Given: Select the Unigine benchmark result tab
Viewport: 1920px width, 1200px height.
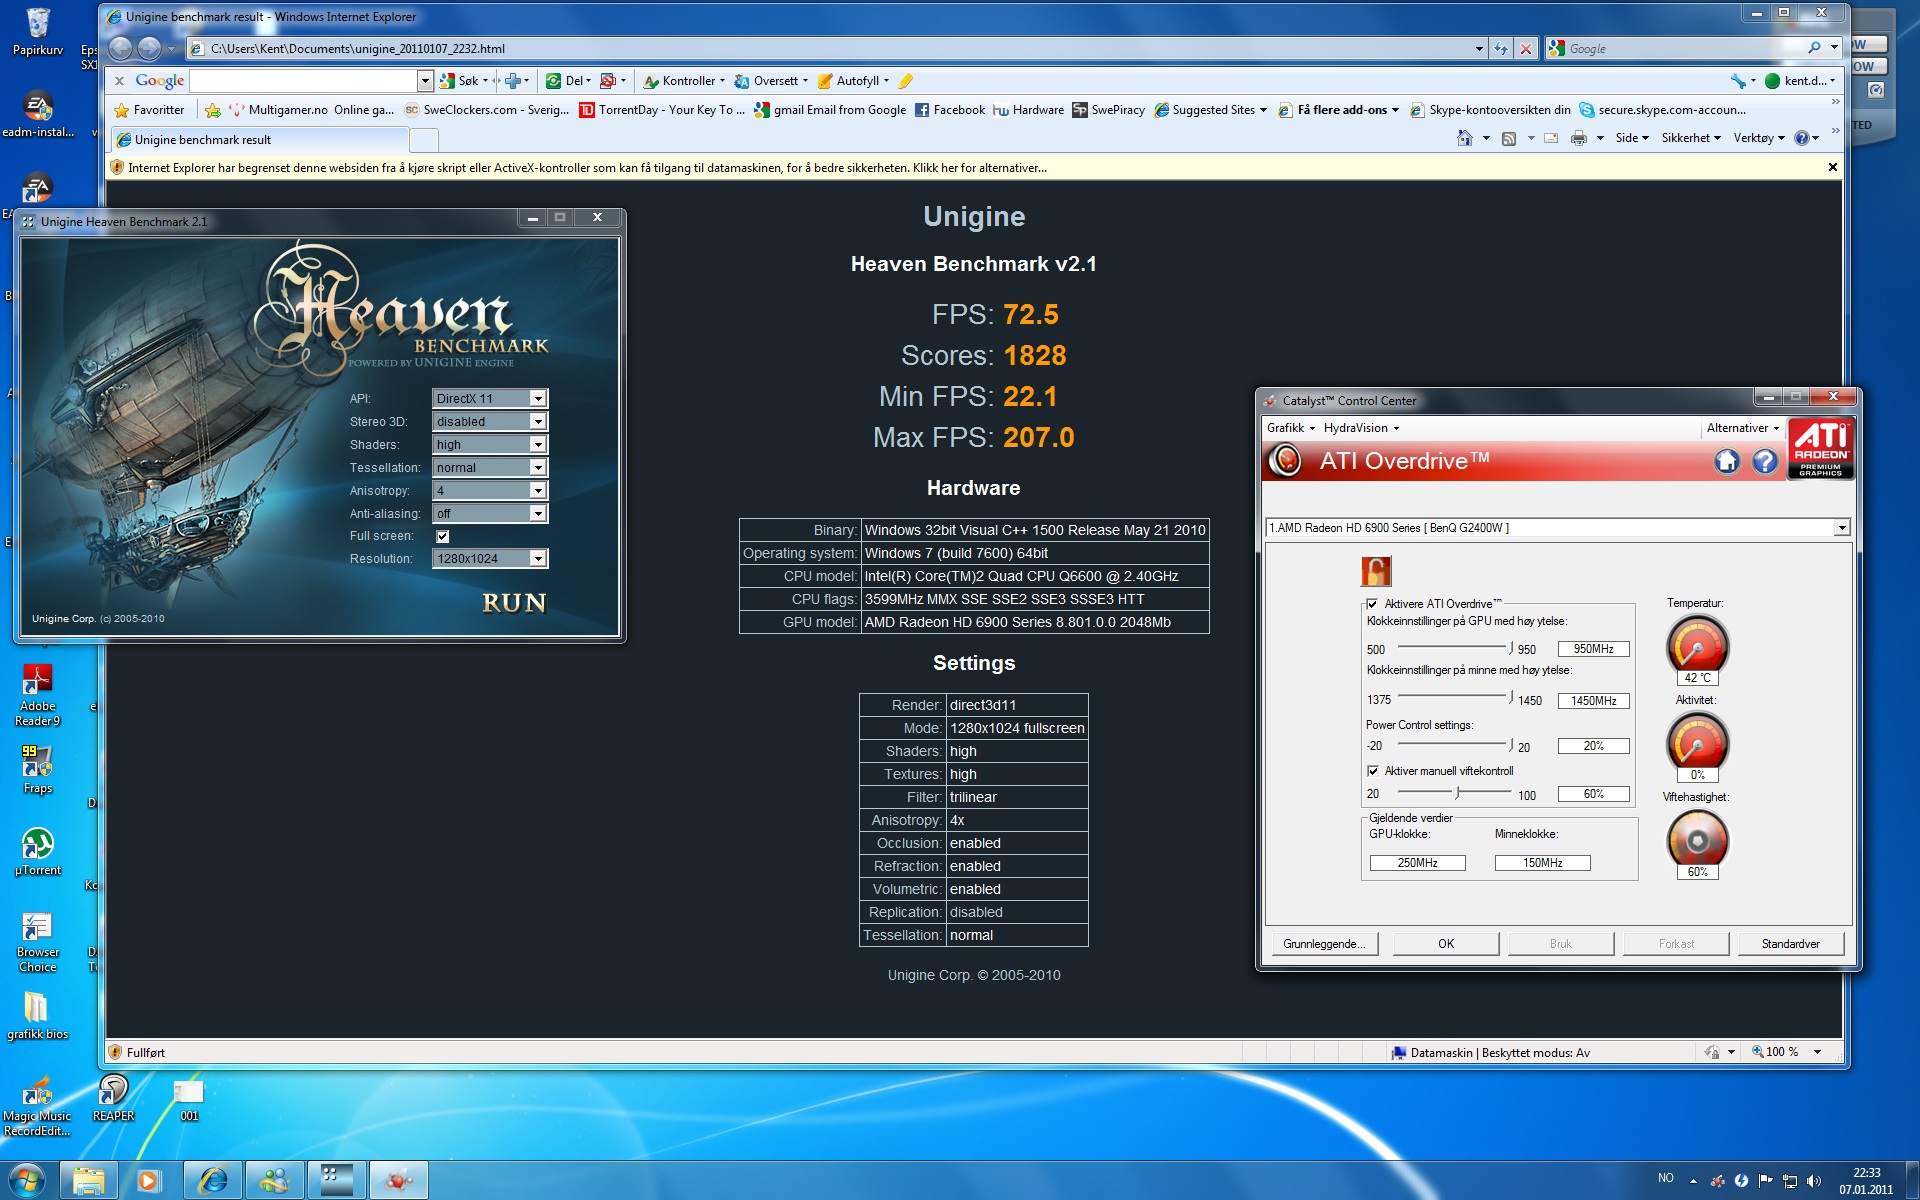Looking at the screenshot, I should 258,140.
